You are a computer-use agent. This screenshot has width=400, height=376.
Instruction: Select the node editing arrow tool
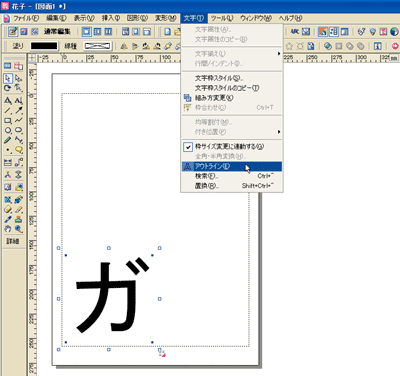19,79
